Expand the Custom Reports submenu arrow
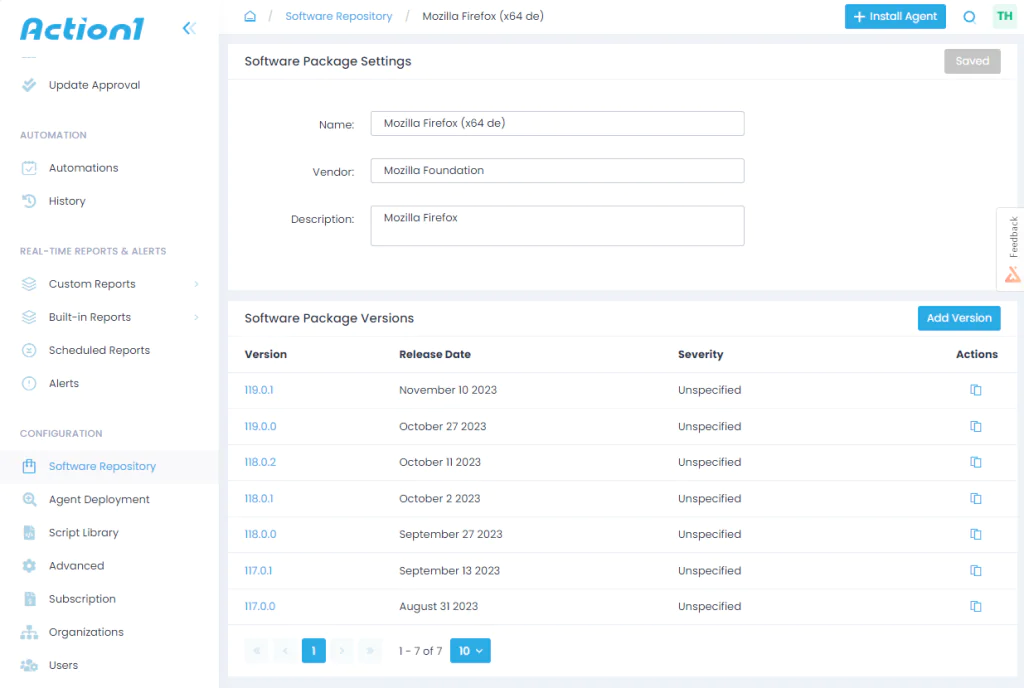 (196, 284)
